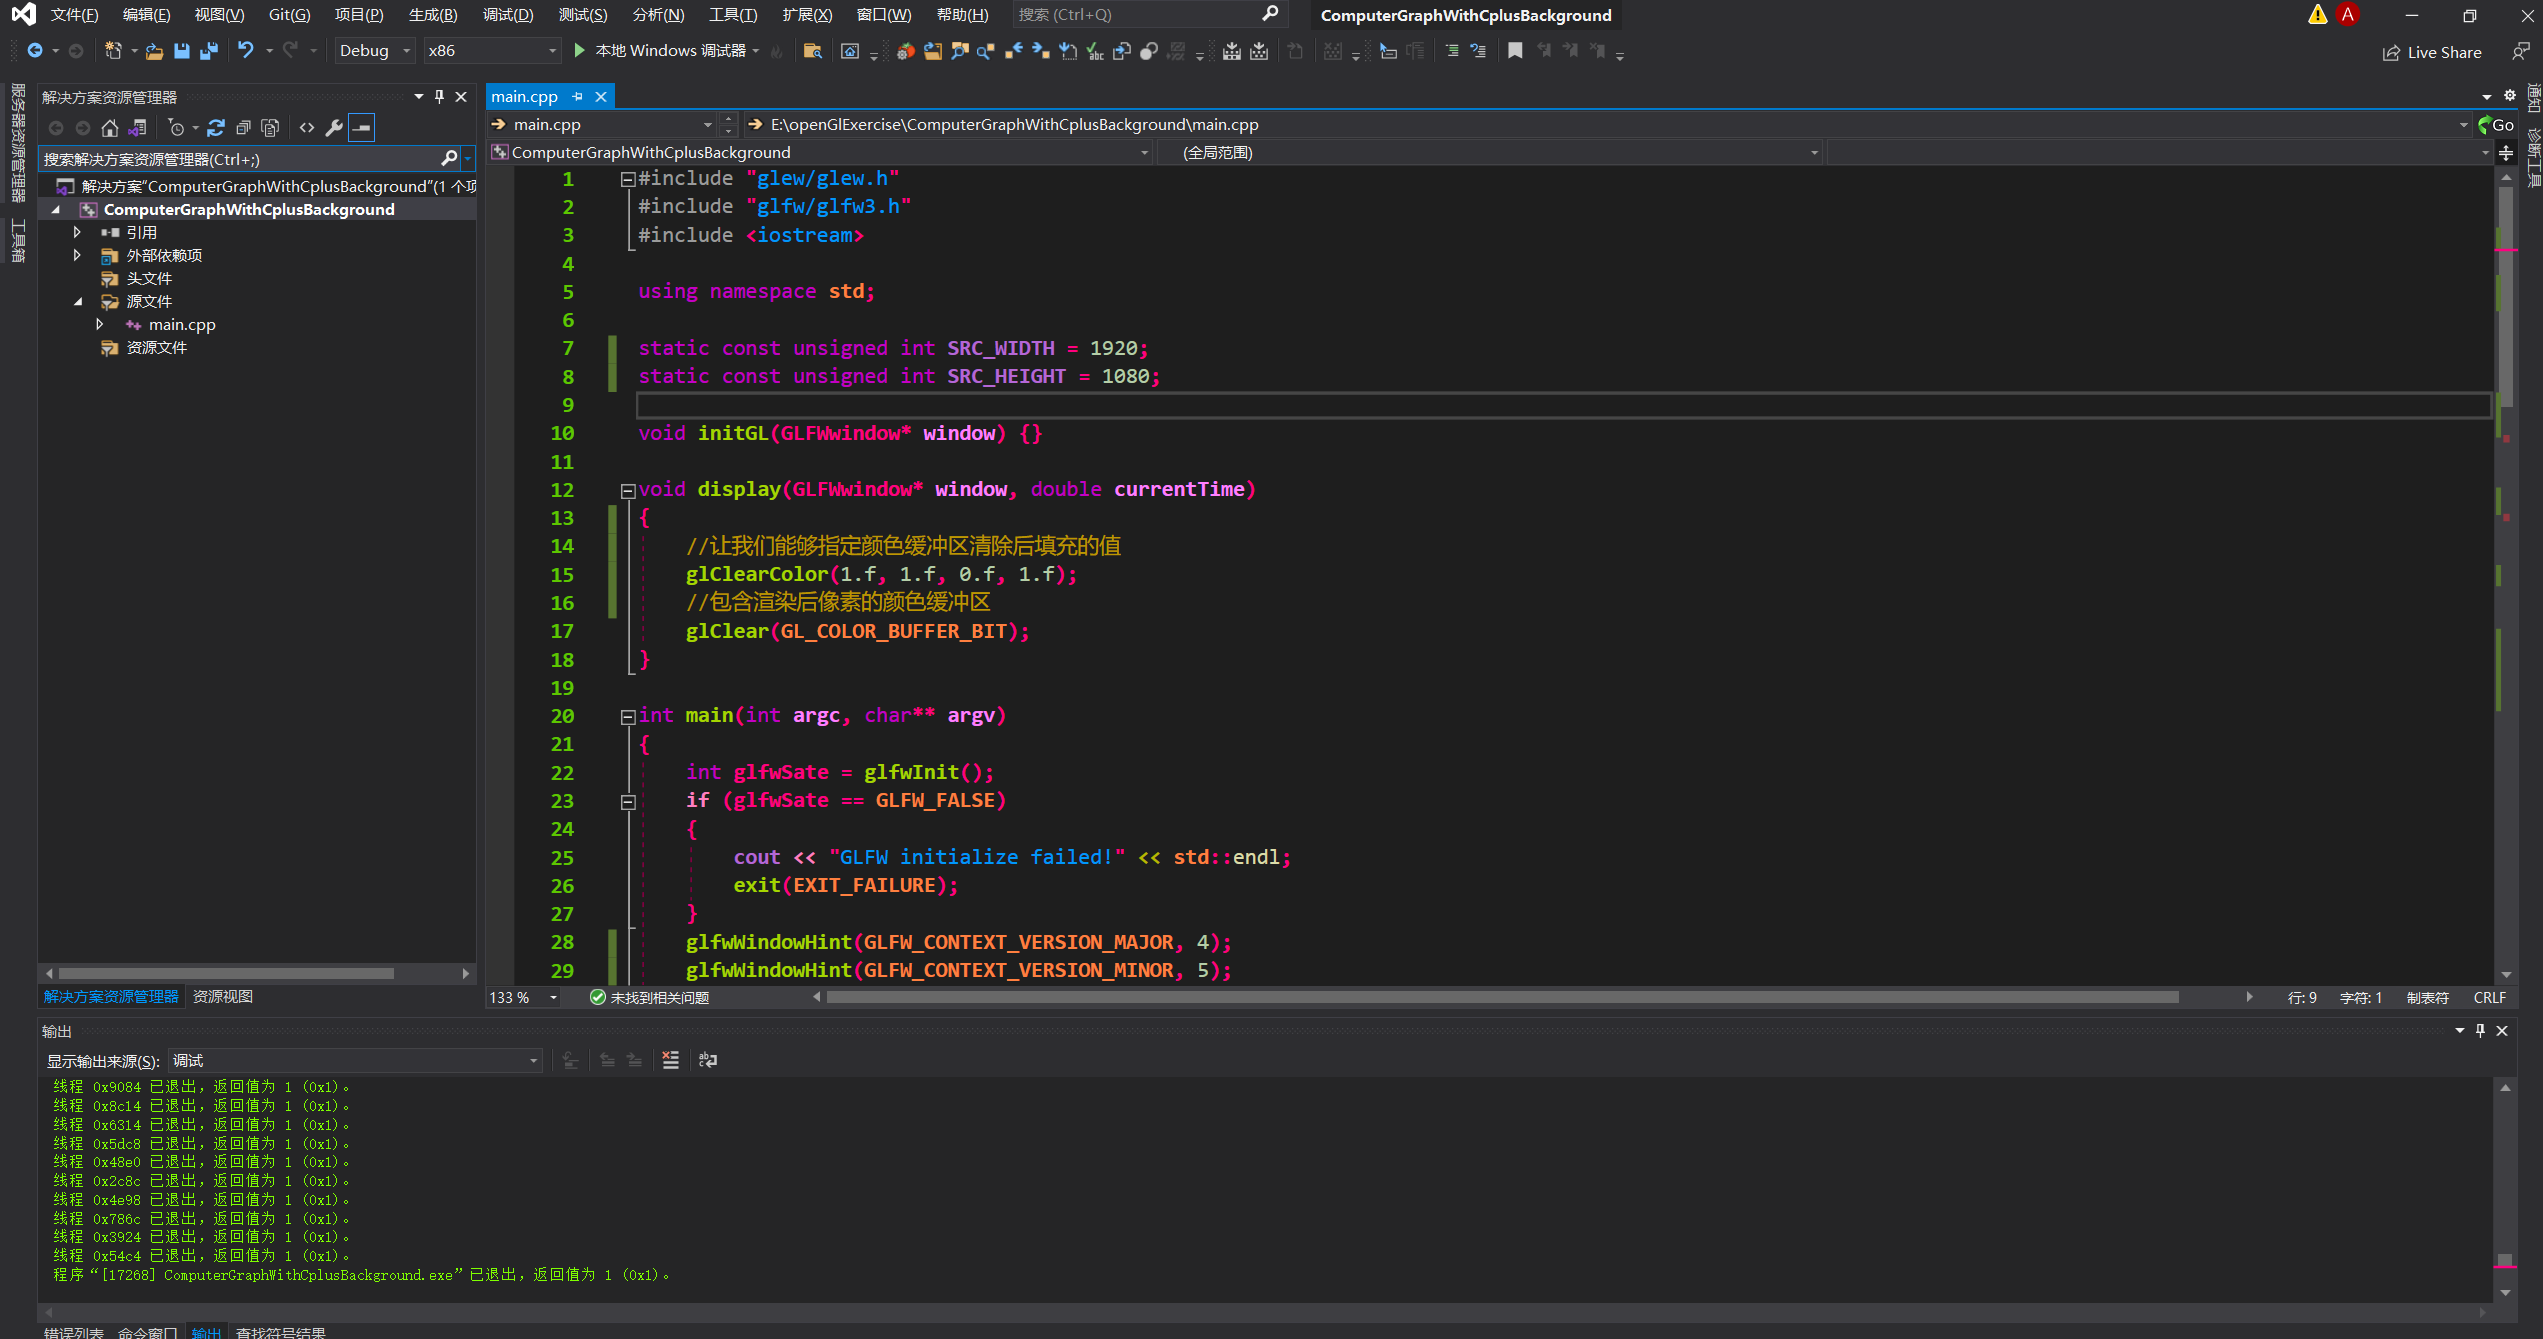The image size is (2543, 1339).
Task: Expand the 引用 references tree node
Action: tap(77, 232)
